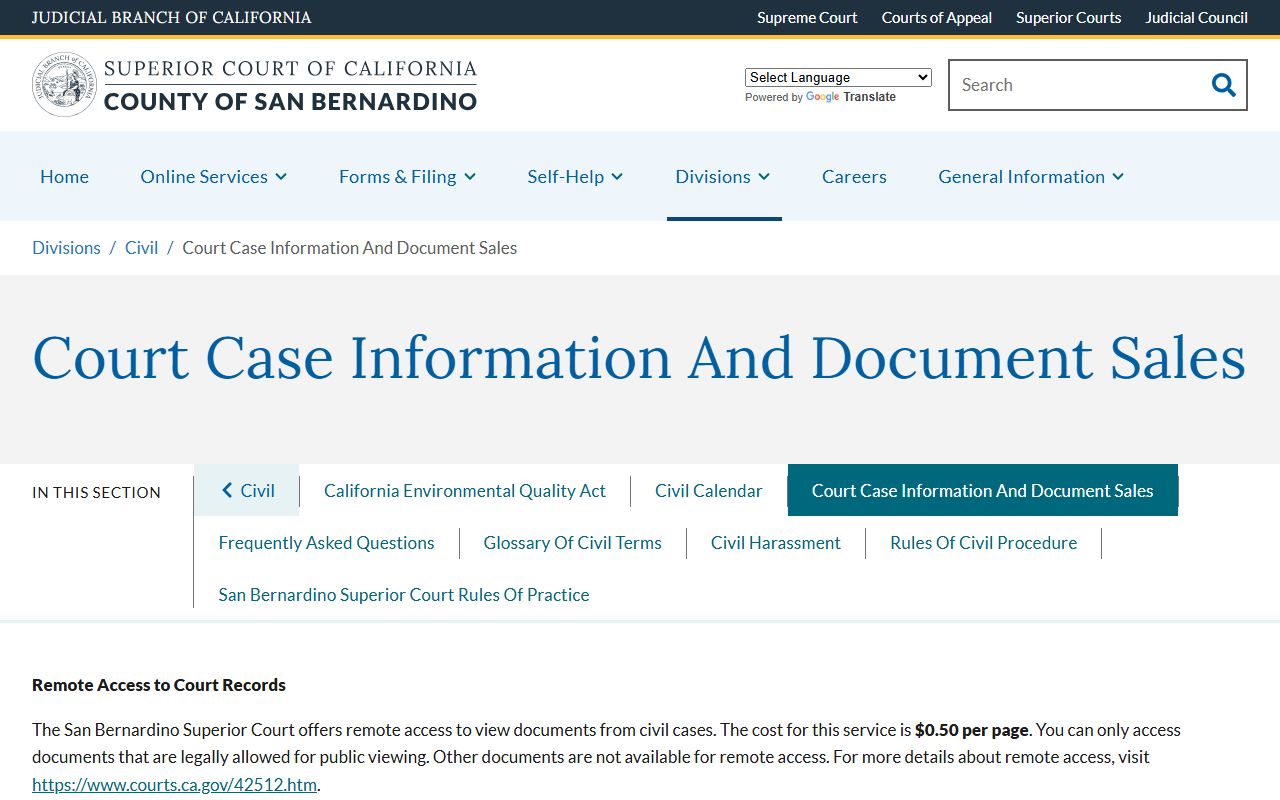Screen dimensions: 1280x800
Task: Expand the General Information menu
Action: [1031, 176]
